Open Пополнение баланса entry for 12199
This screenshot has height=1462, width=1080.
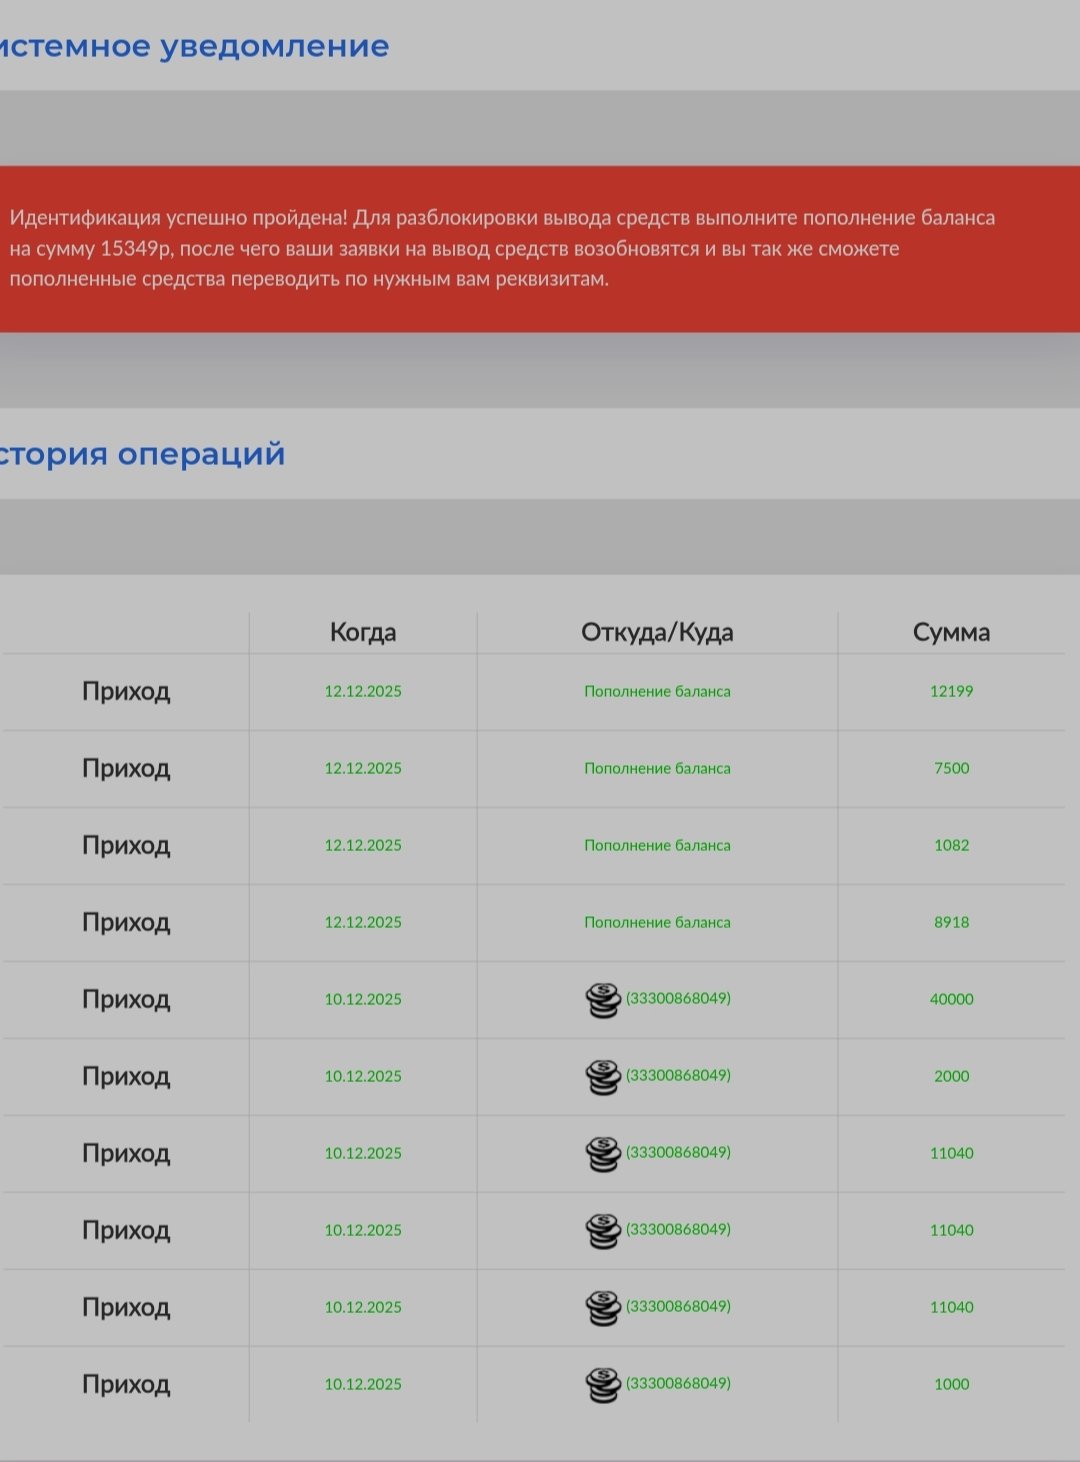pos(657,691)
